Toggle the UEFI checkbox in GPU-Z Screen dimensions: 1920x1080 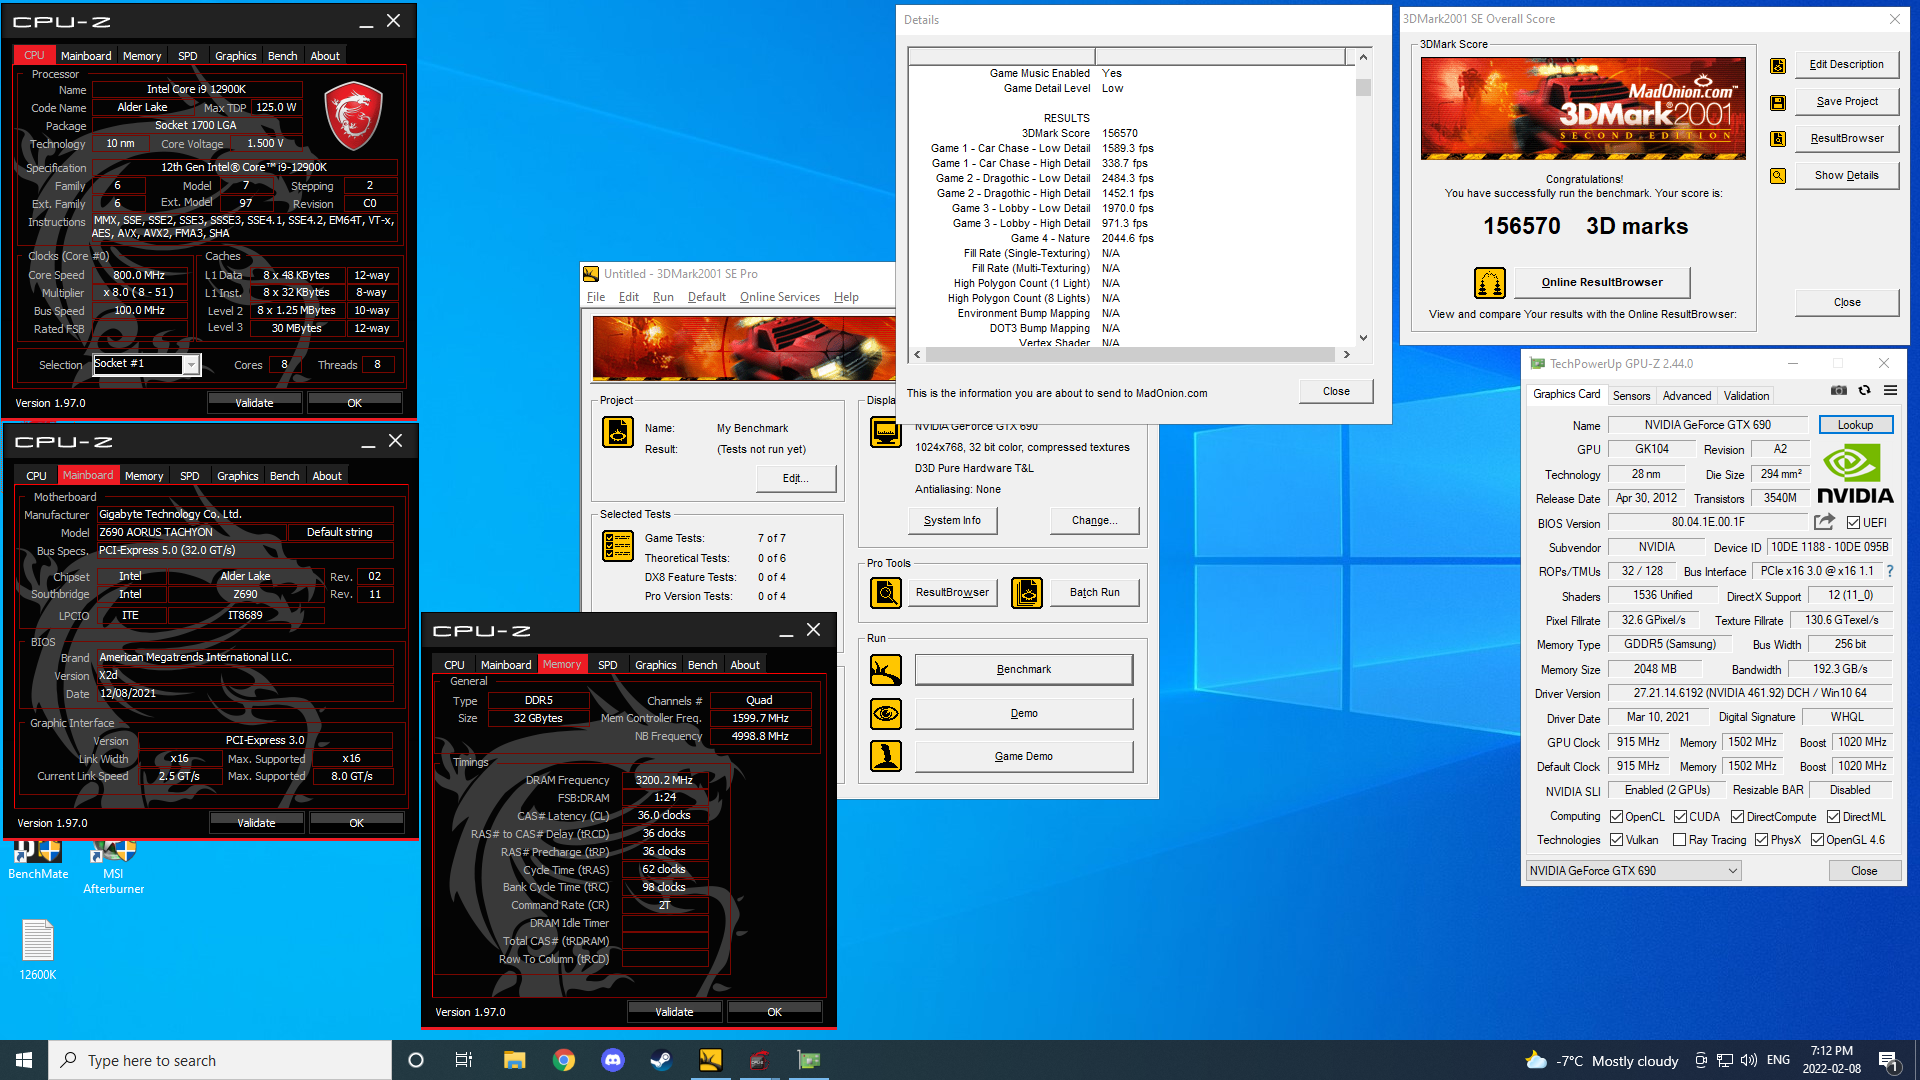tap(1853, 523)
